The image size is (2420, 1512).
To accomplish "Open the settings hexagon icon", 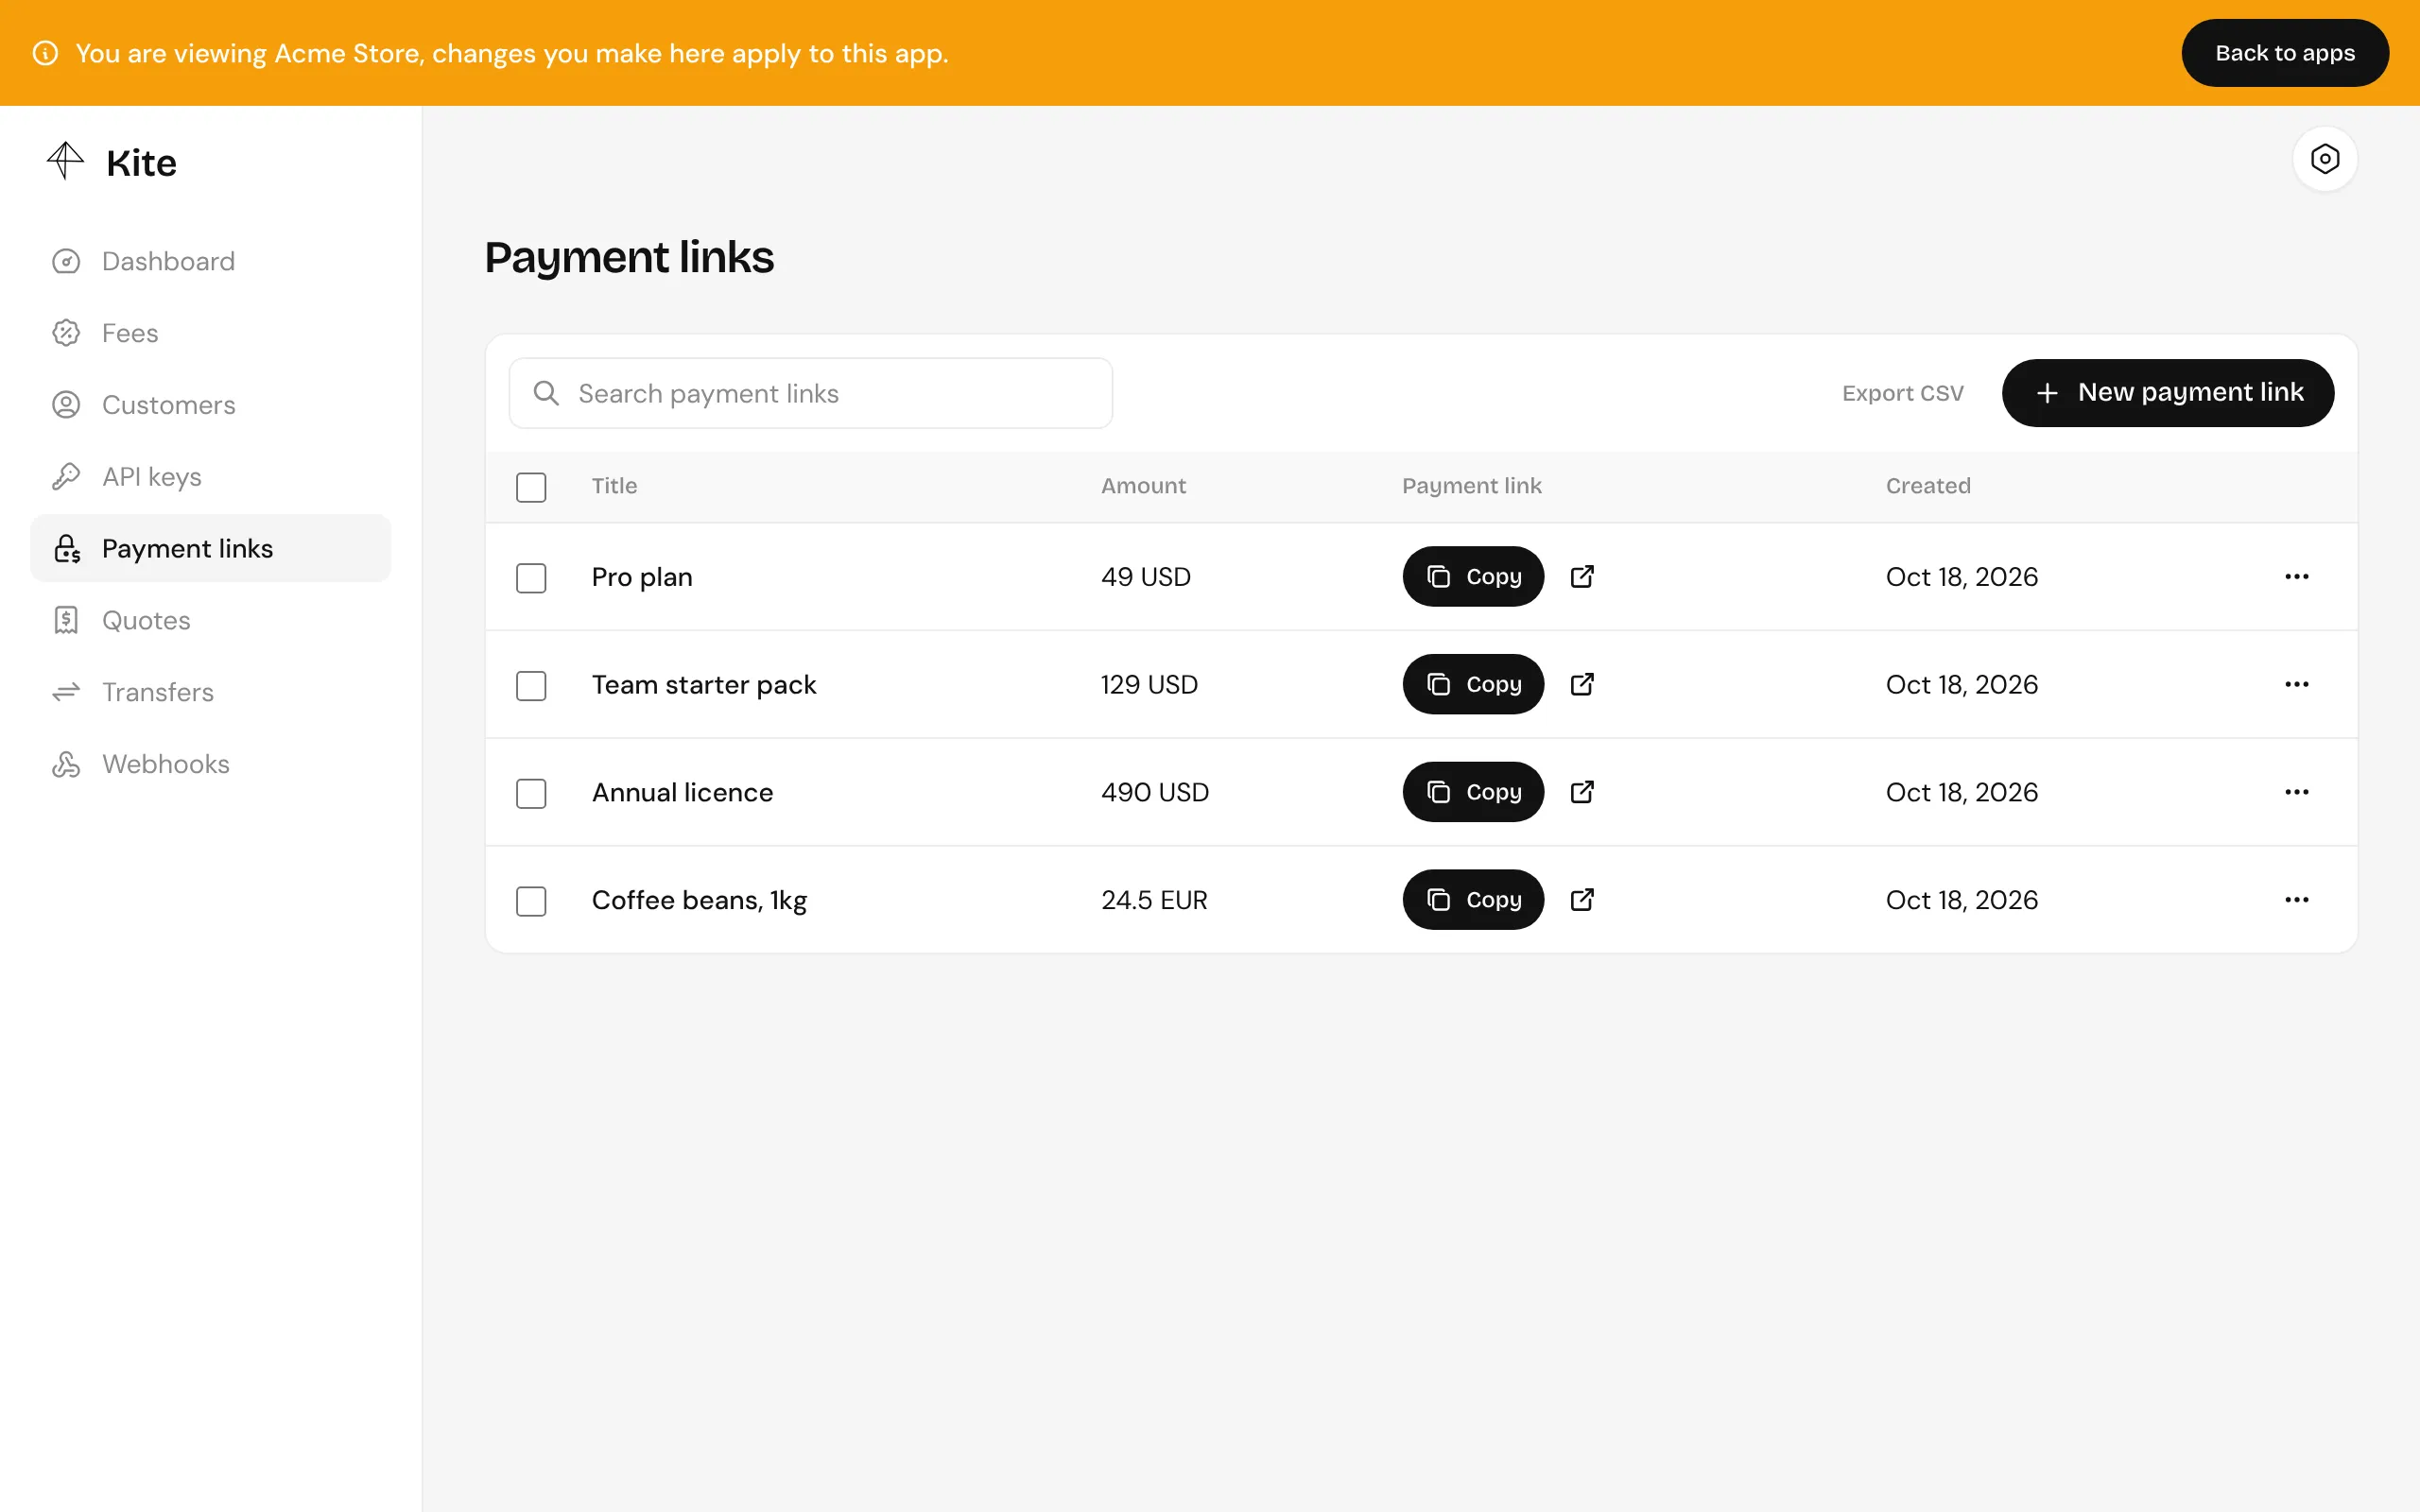I will [x=2324, y=159].
